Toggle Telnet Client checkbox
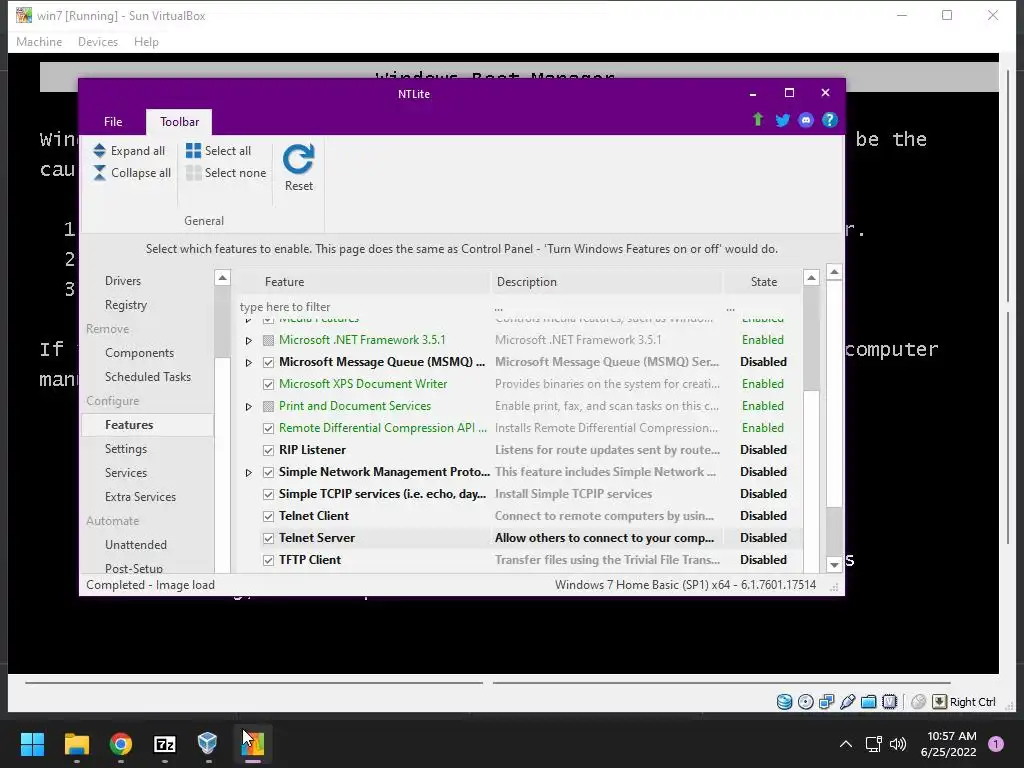Image resolution: width=1024 pixels, height=768 pixels. pyautogui.click(x=268, y=517)
